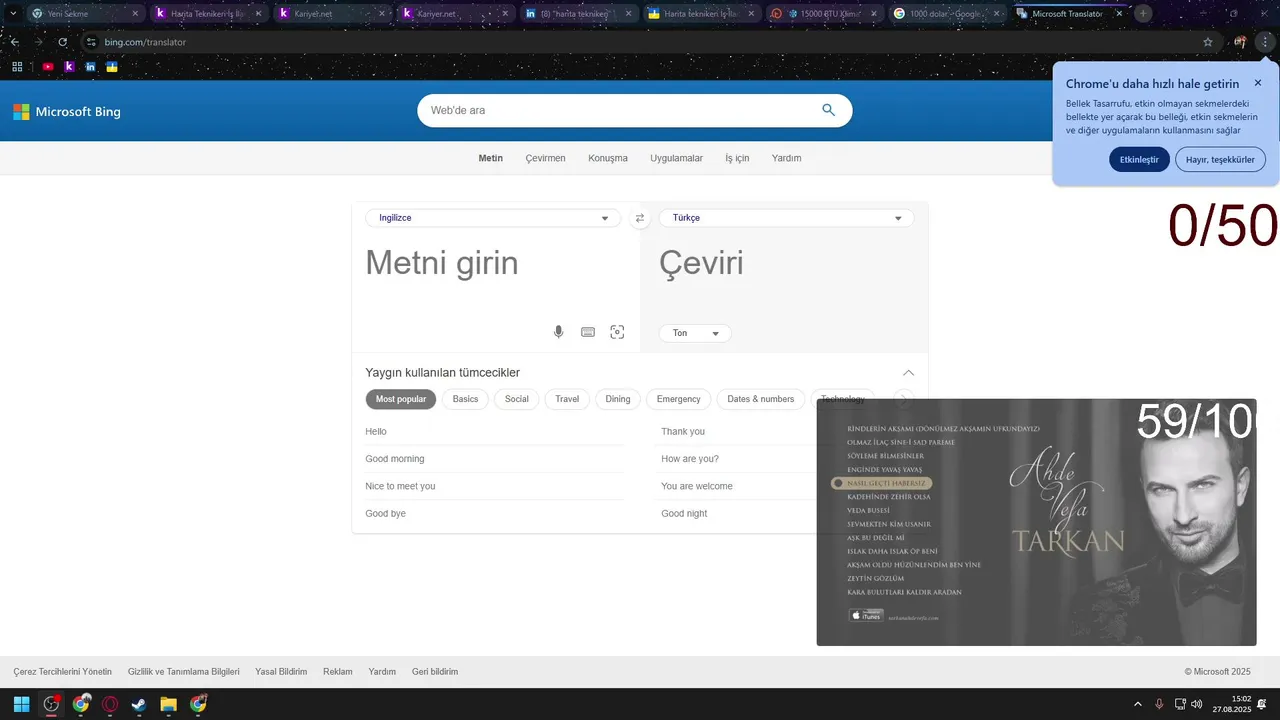Open the Türkçe target language dropdown
Image resolution: width=1280 pixels, height=720 pixels.
click(786, 218)
